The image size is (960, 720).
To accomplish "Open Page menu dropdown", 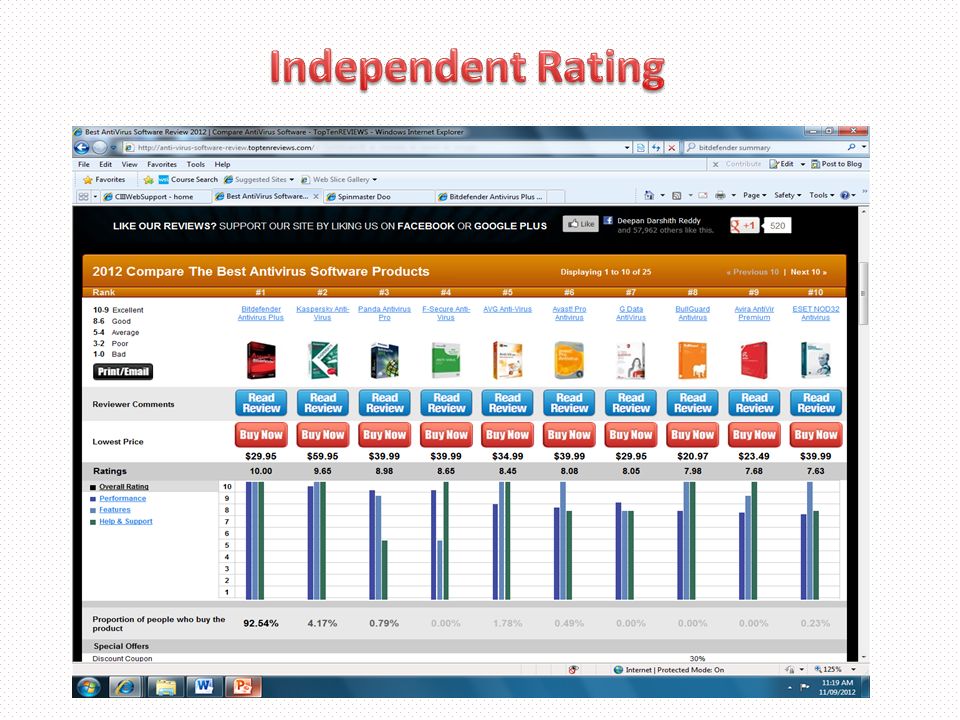I will [x=755, y=195].
